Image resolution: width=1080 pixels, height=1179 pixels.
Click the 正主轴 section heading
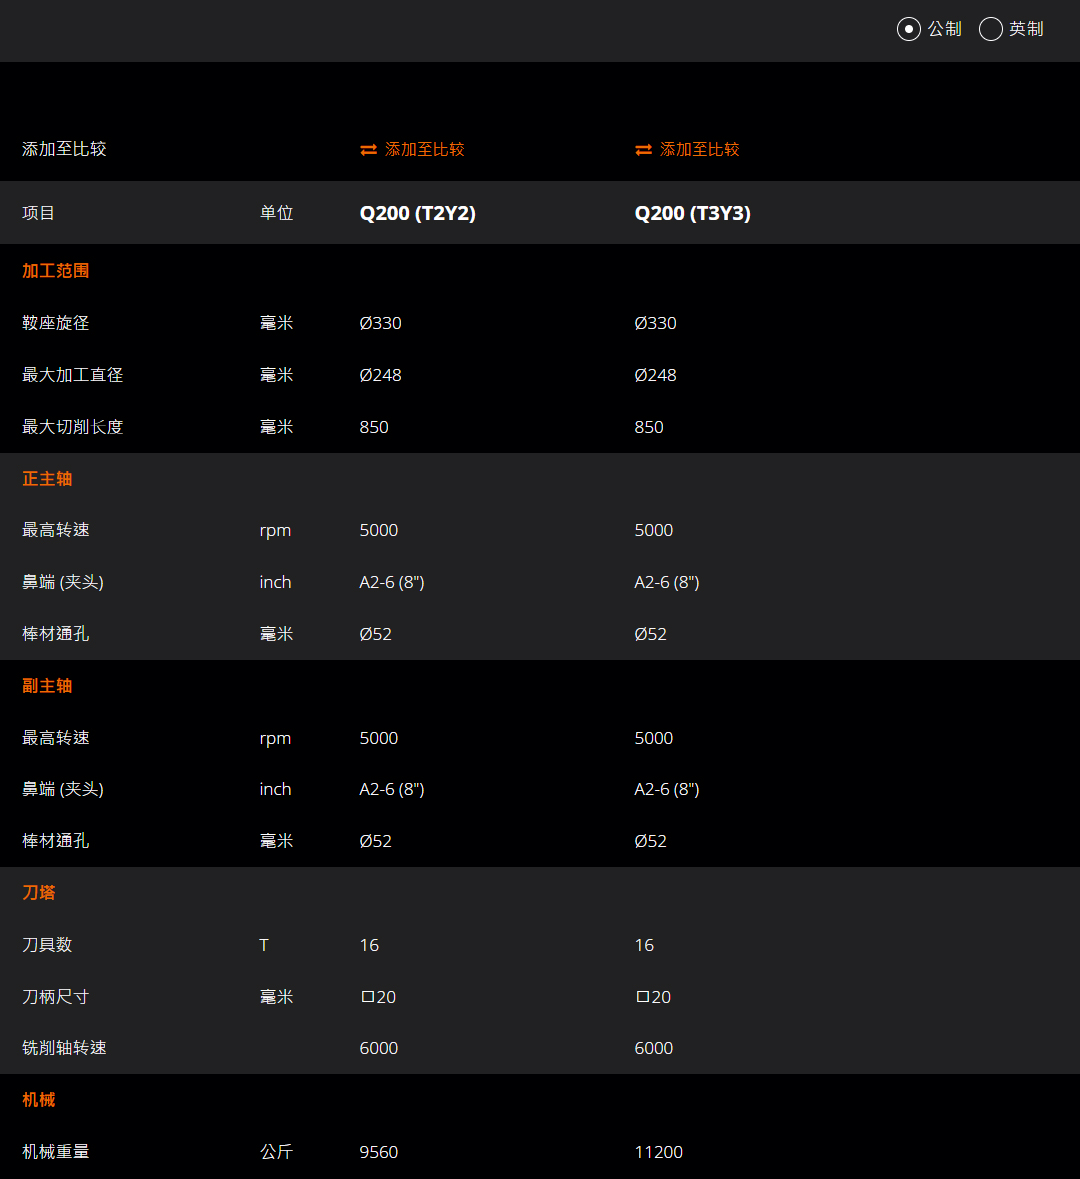point(47,479)
